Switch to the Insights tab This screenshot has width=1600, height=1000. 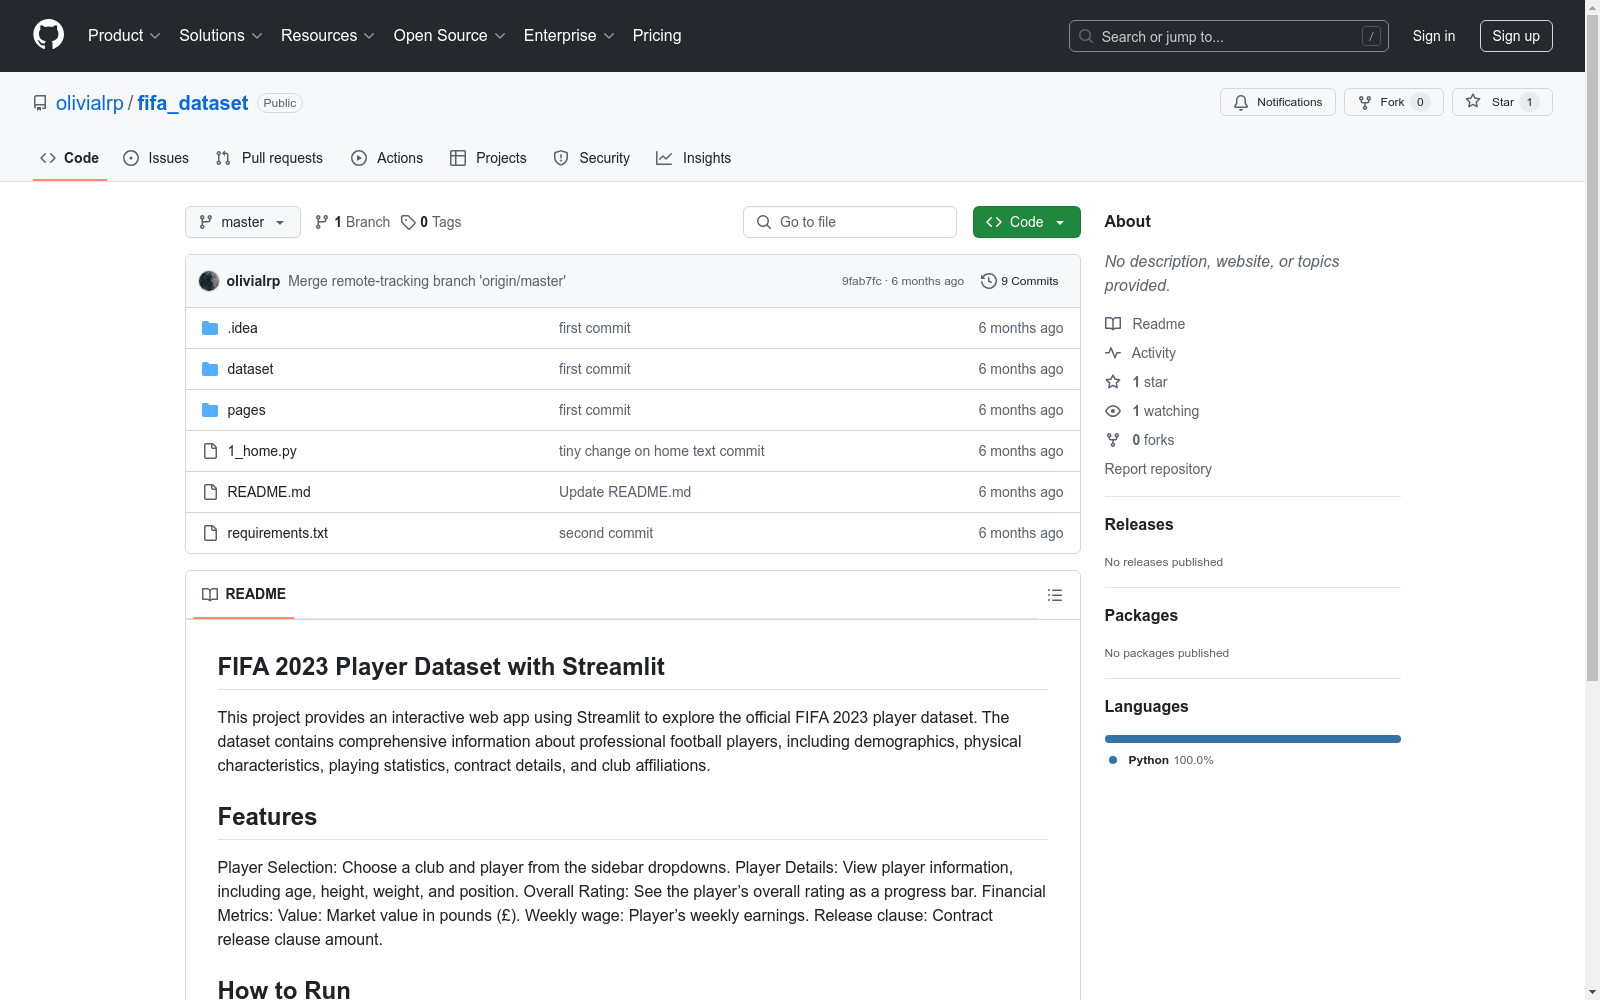click(694, 158)
